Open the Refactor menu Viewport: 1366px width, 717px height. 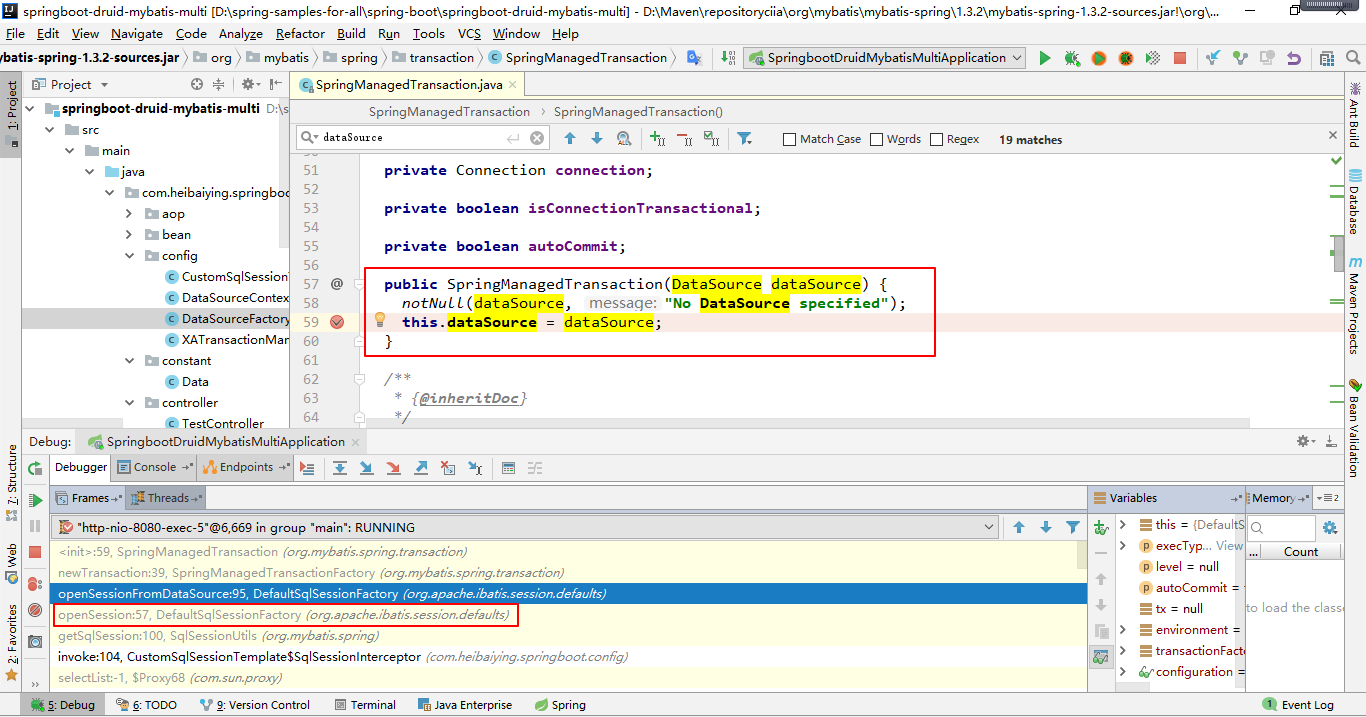point(300,33)
